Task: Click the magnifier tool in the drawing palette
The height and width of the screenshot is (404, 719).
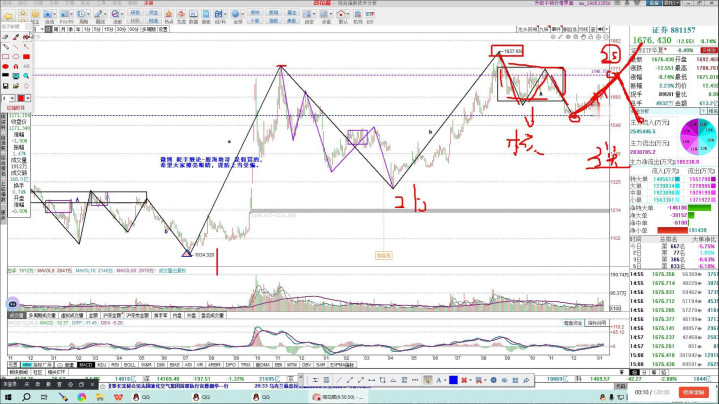Action: tap(26, 76)
